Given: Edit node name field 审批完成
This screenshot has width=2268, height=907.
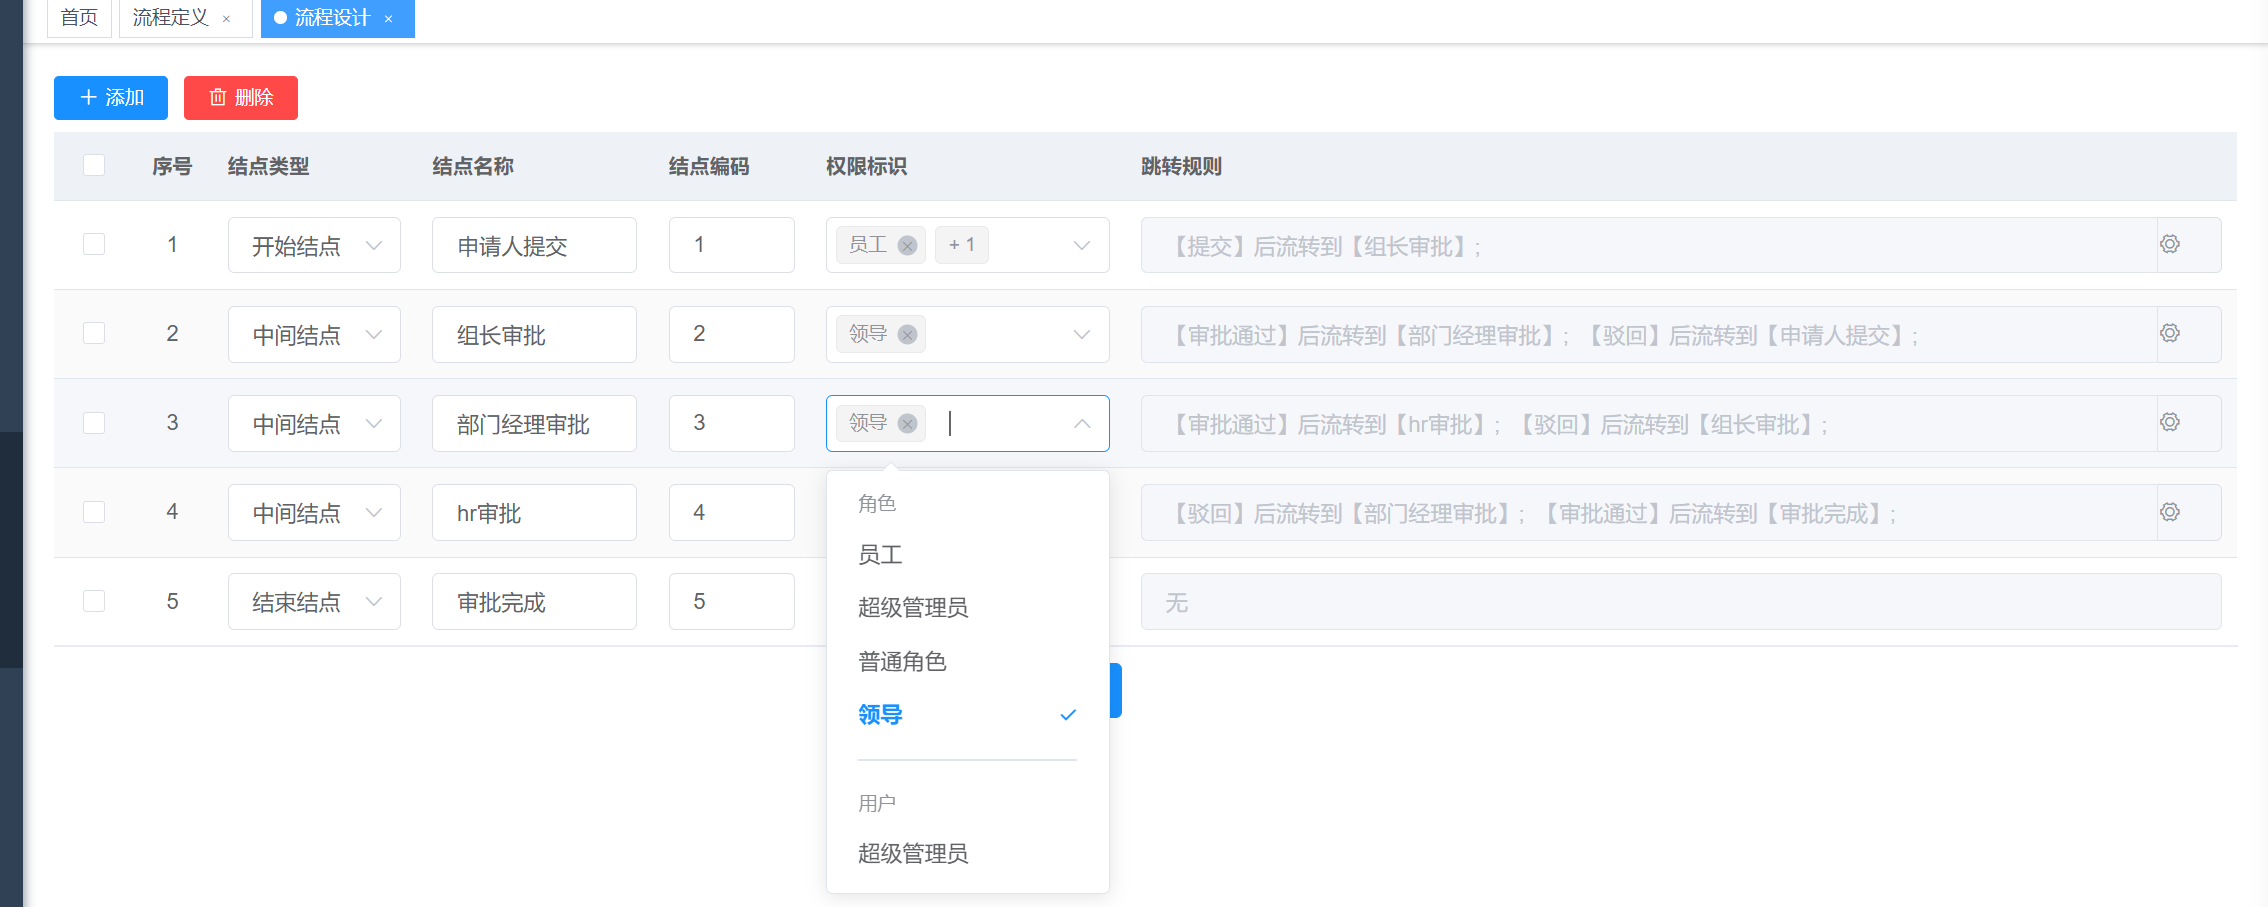Looking at the screenshot, I should tap(534, 602).
